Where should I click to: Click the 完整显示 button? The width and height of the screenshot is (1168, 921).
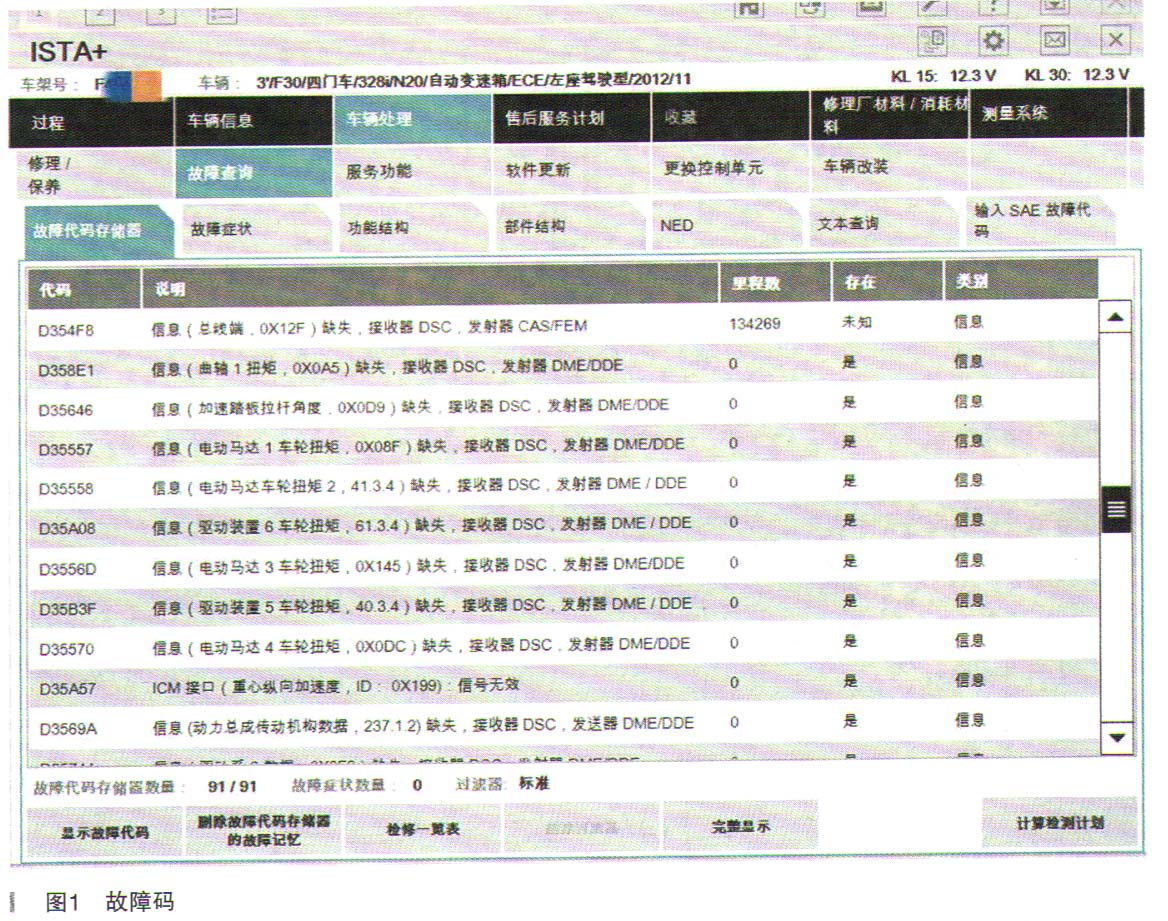(x=740, y=826)
